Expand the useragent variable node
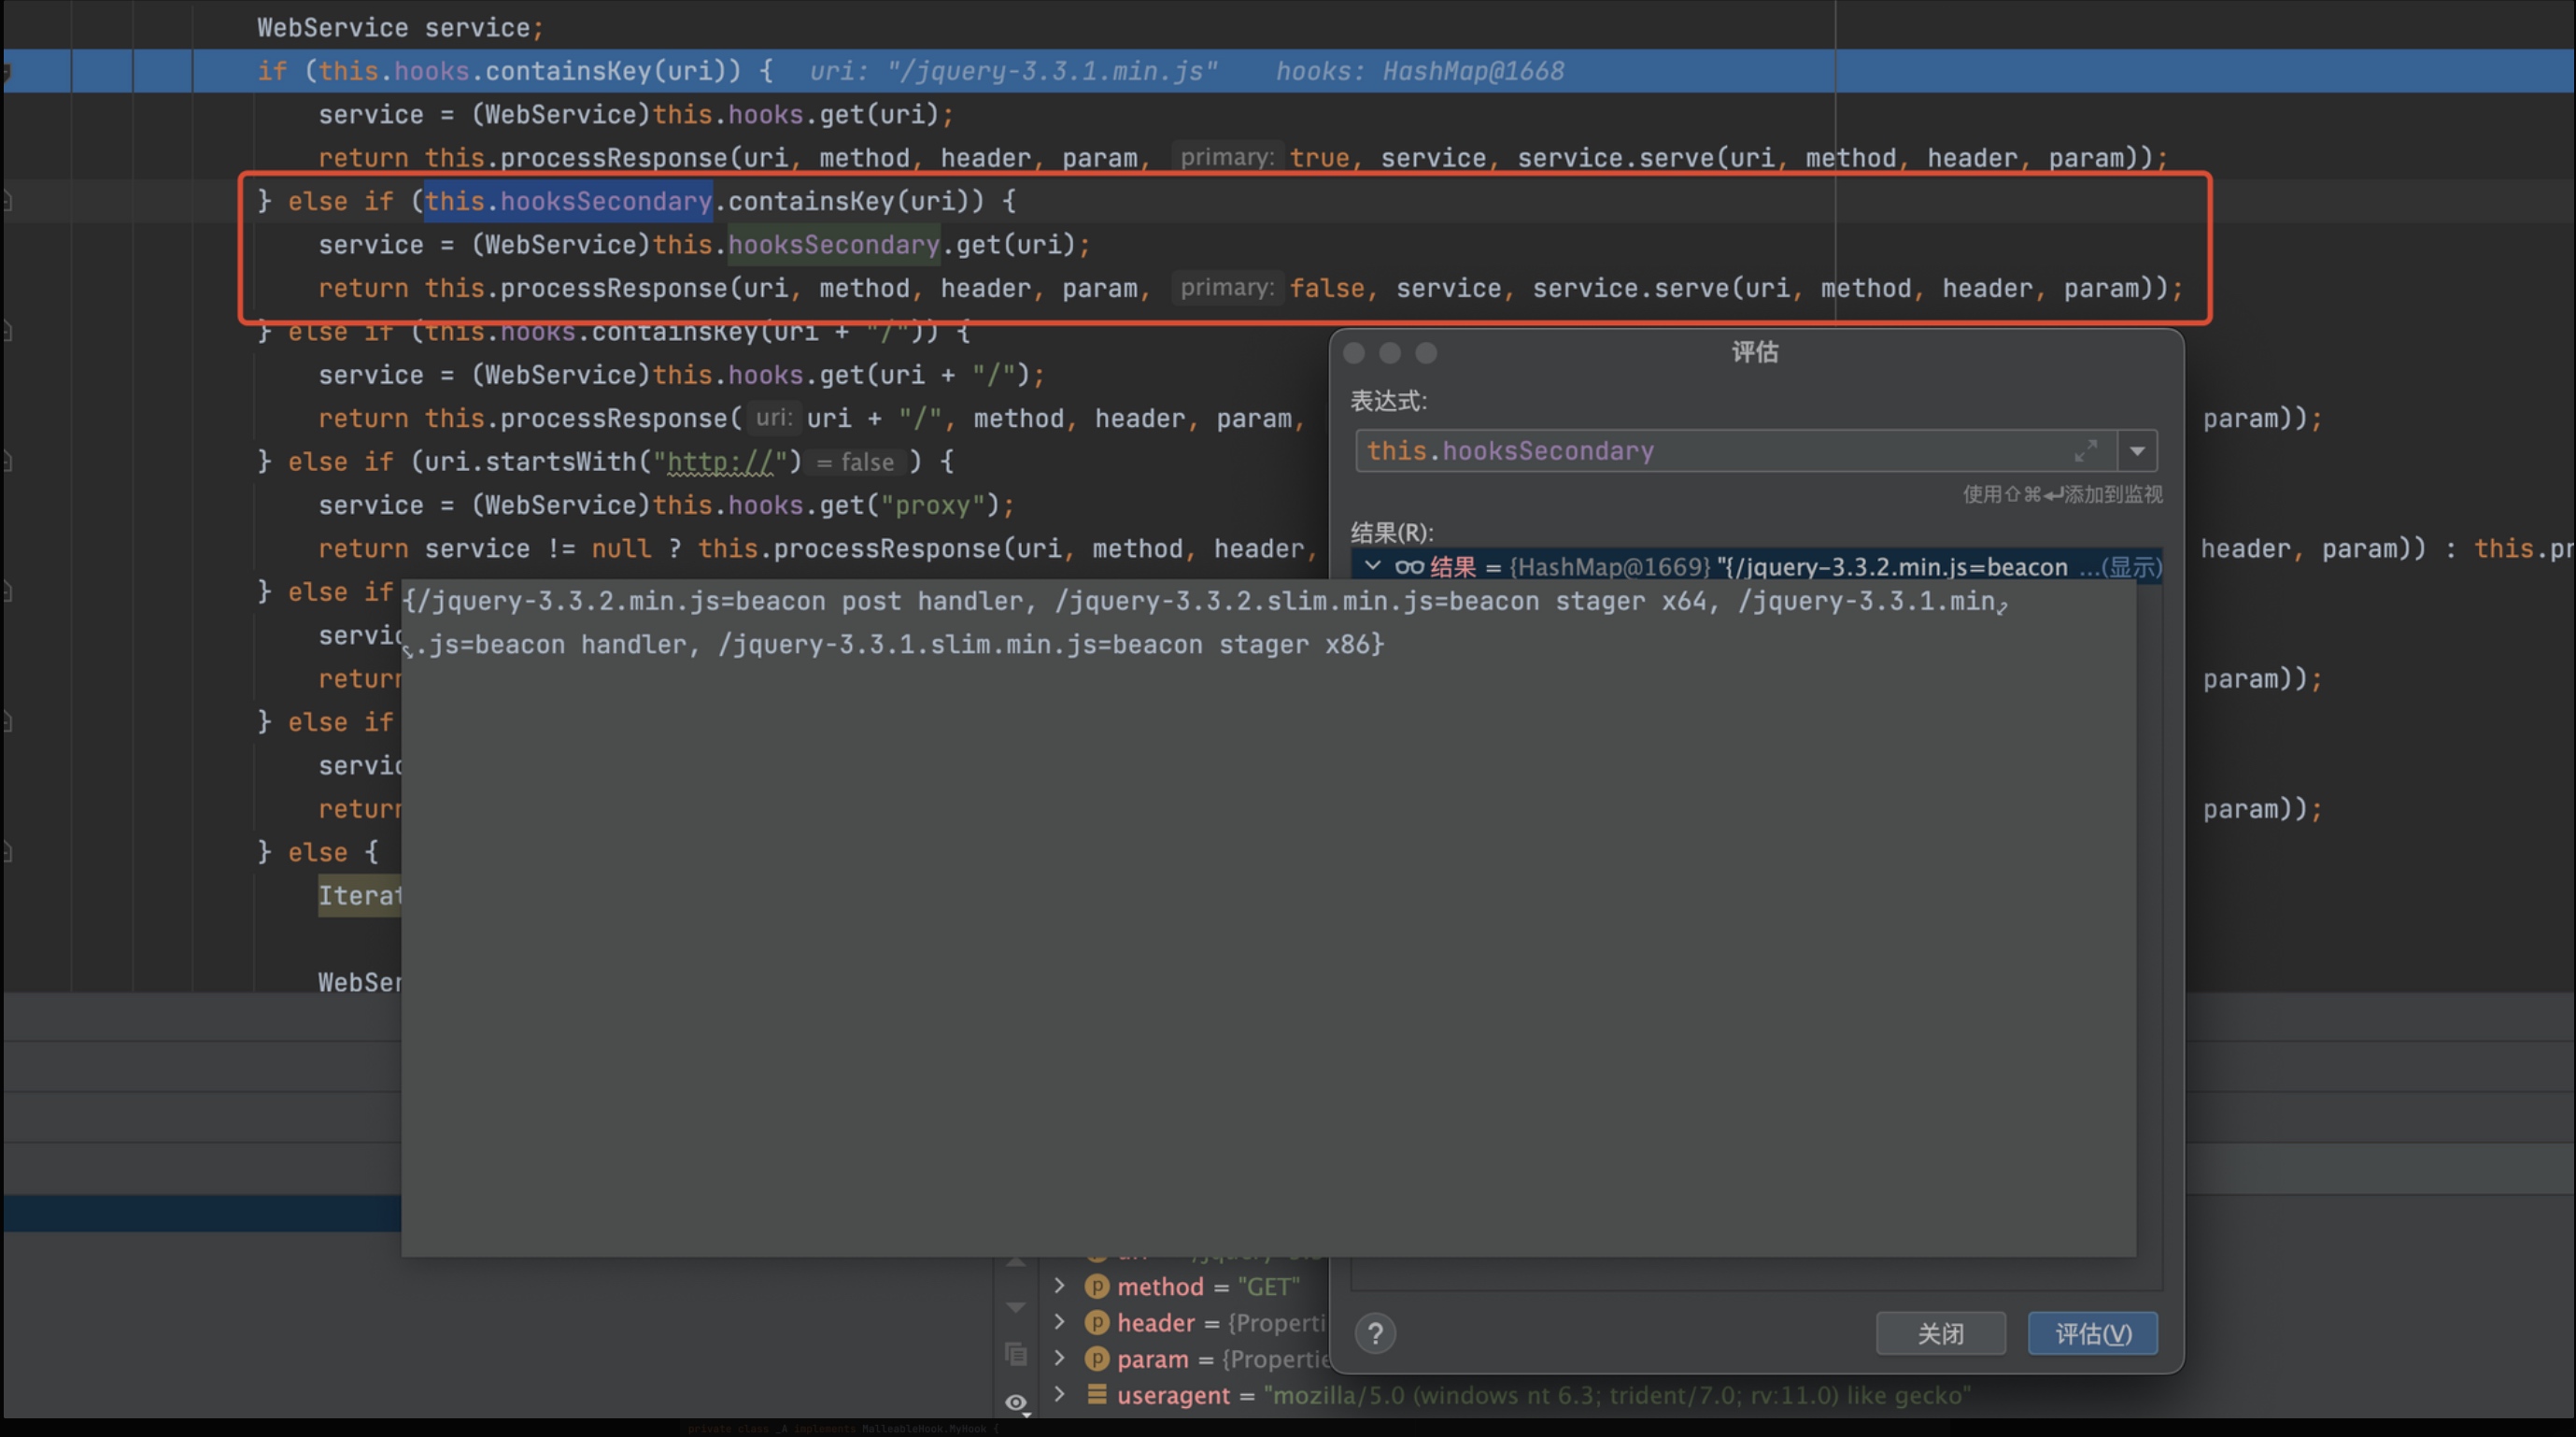This screenshot has height=1437, width=2576. (x=1060, y=1394)
